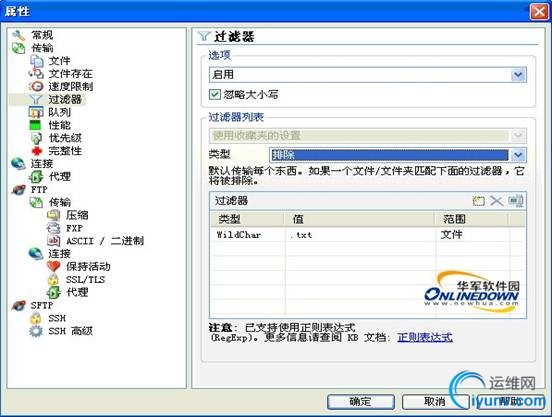Select 完整性 in the tree

(65, 151)
